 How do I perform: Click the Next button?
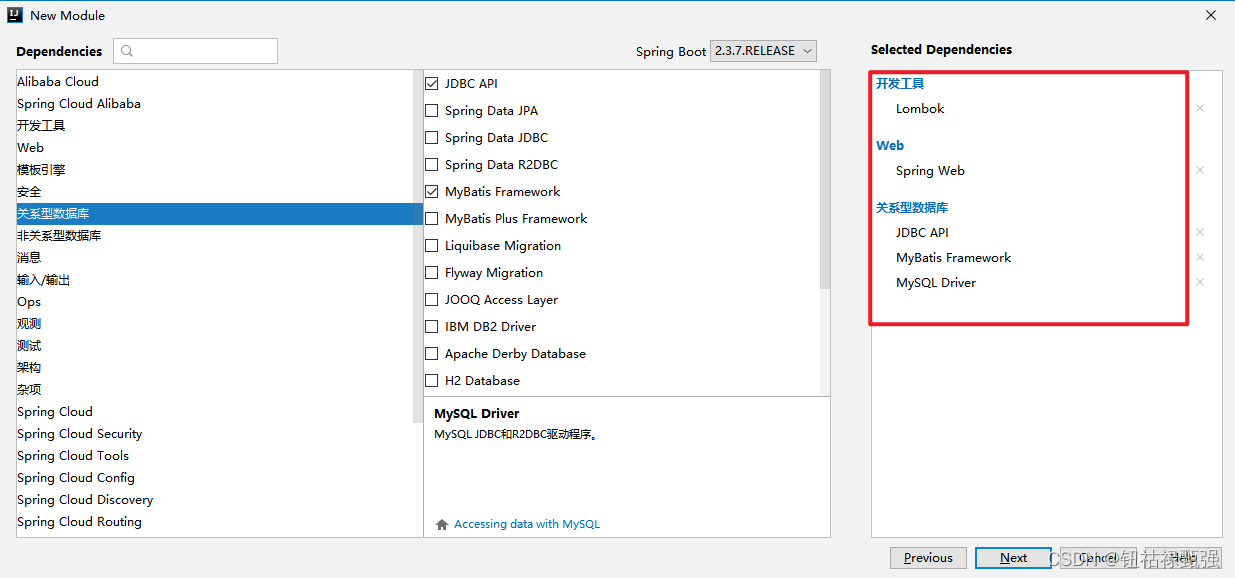point(1012,557)
